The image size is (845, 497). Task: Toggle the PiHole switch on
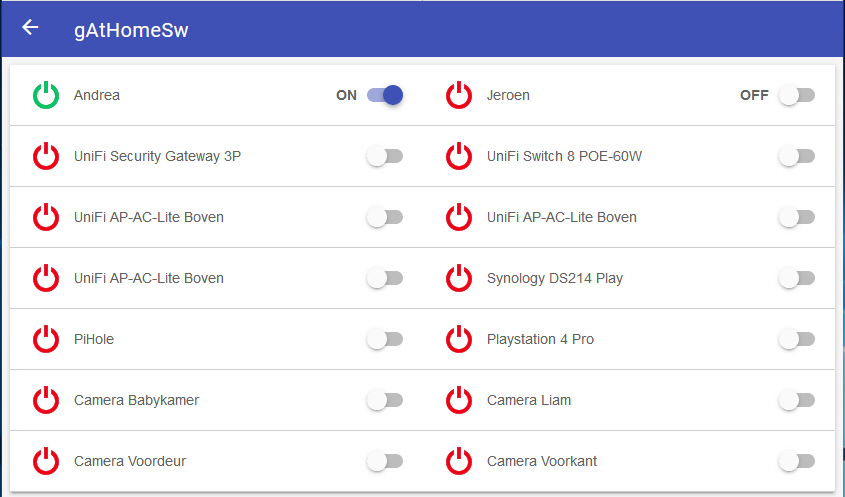coord(385,340)
